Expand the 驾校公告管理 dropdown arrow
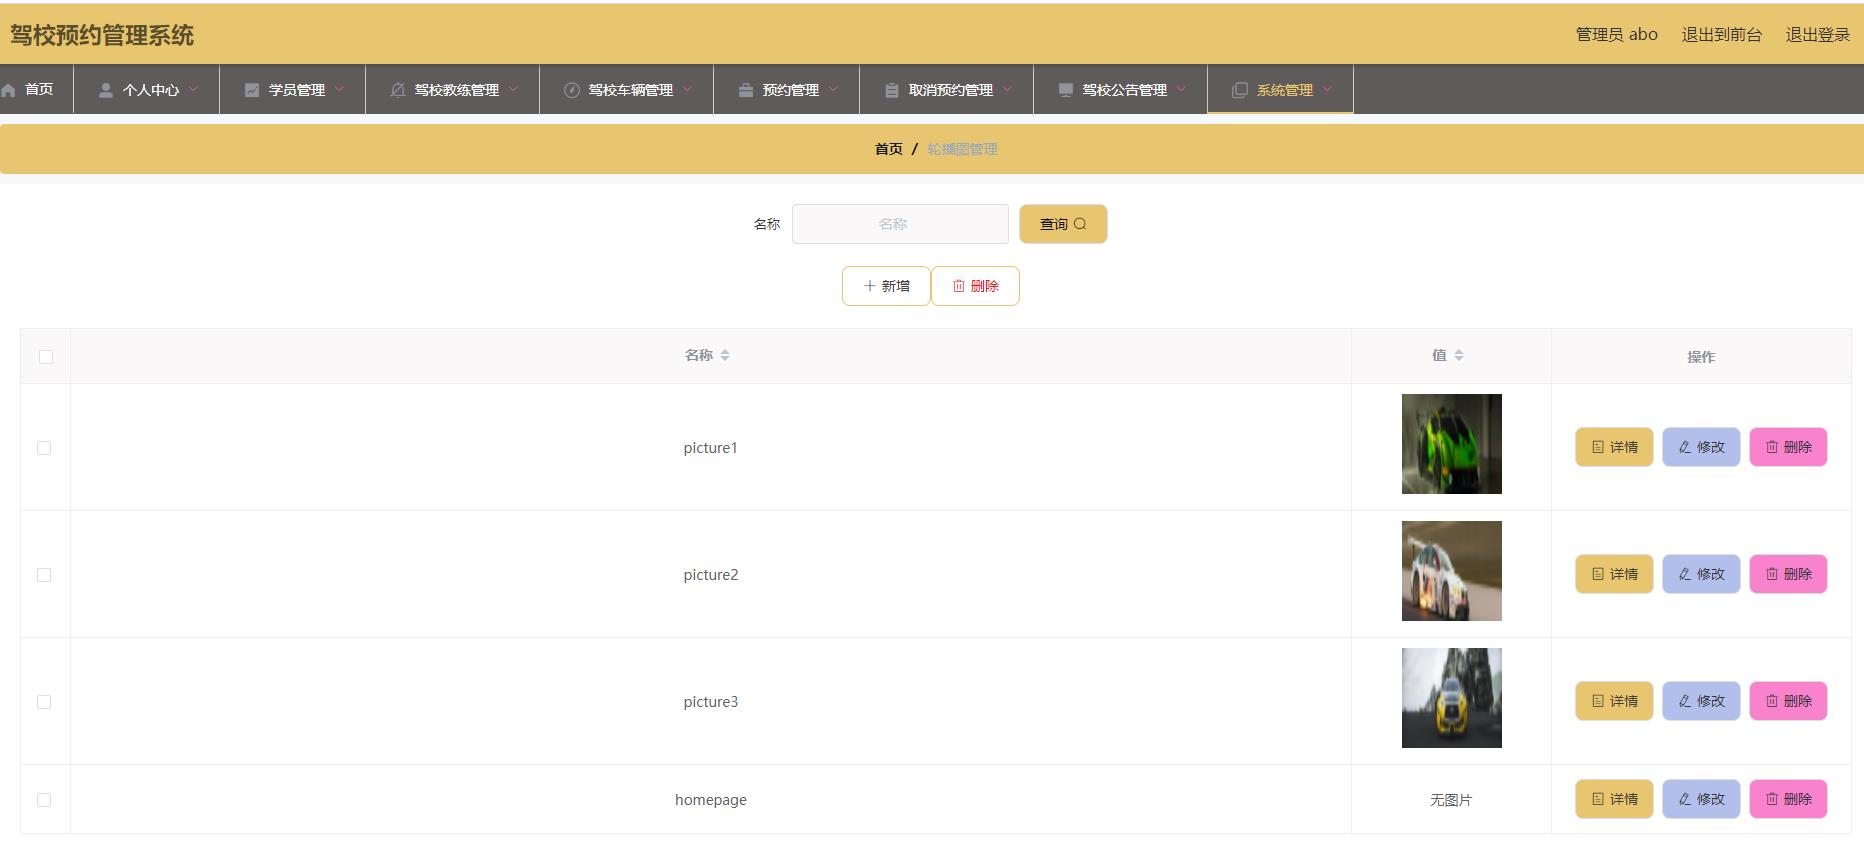The height and width of the screenshot is (846, 1864). (1181, 89)
